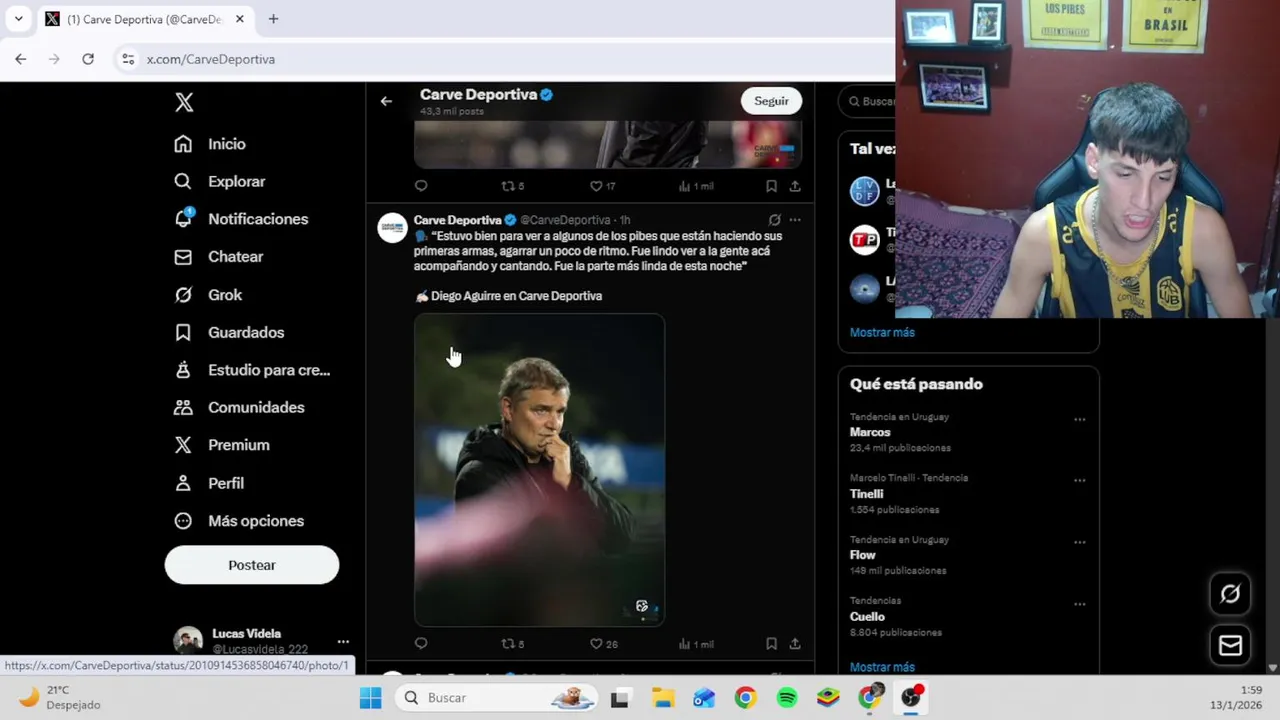Open floating Grok button
The width and height of the screenshot is (1280, 720).
[x=1230, y=594]
